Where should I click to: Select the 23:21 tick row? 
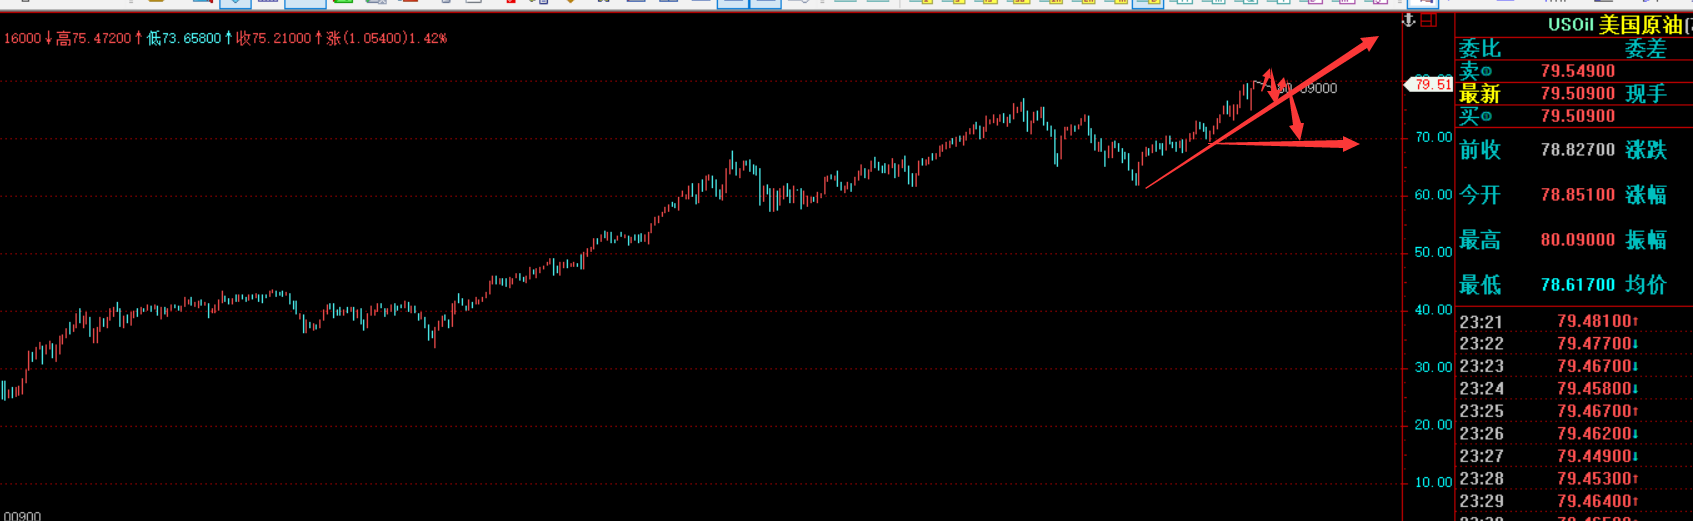click(1548, 322)
